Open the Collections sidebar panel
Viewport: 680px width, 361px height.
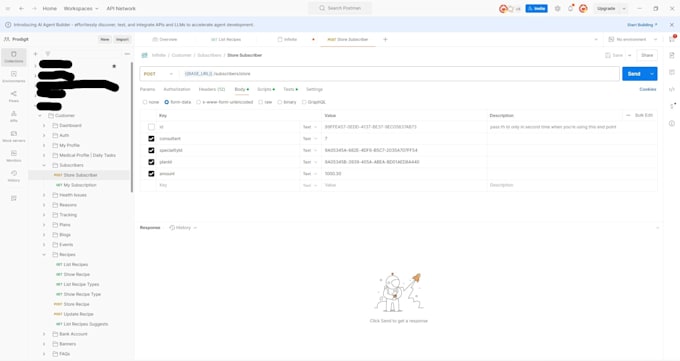pyautogui.click(x=14, y=57)
